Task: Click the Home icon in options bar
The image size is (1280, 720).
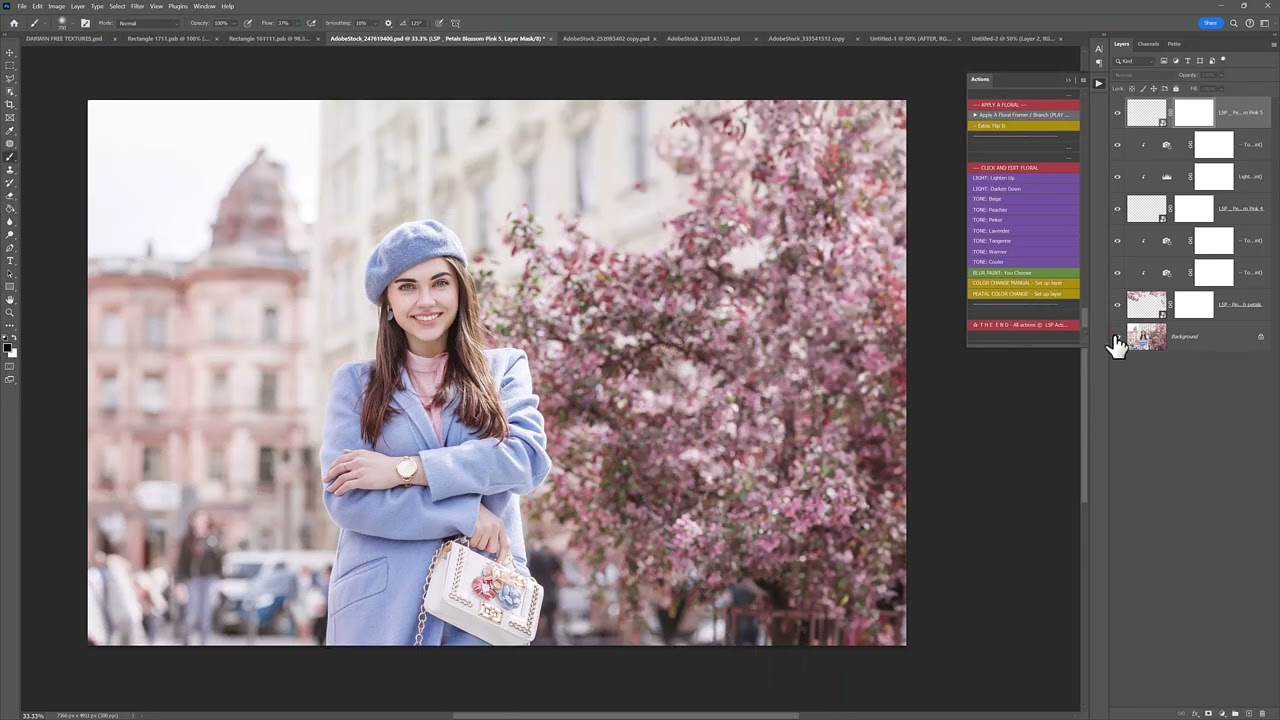Action: 13,23
